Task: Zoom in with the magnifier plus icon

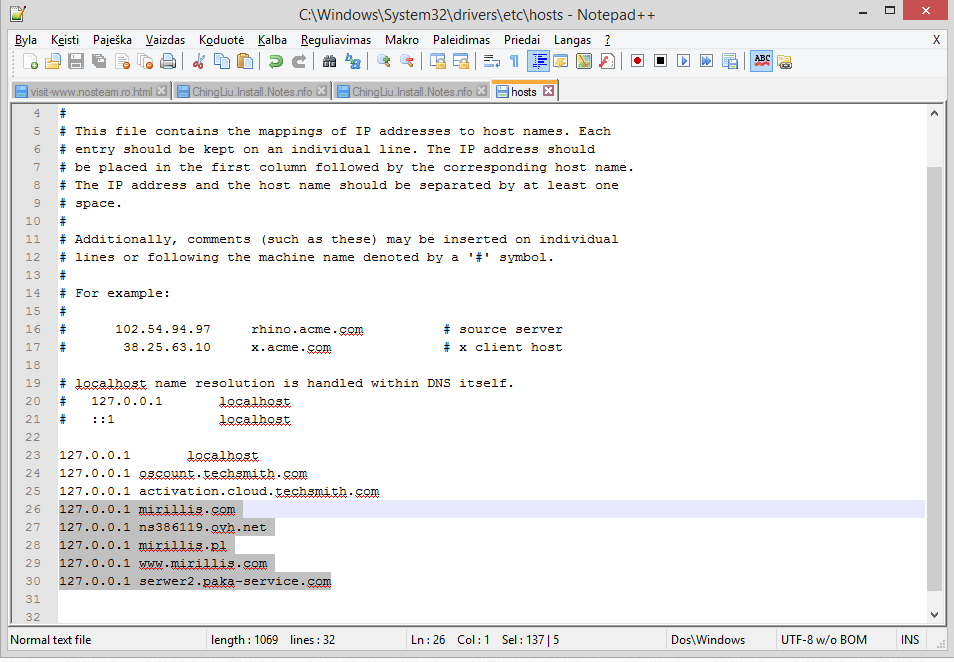Action: 383,61
